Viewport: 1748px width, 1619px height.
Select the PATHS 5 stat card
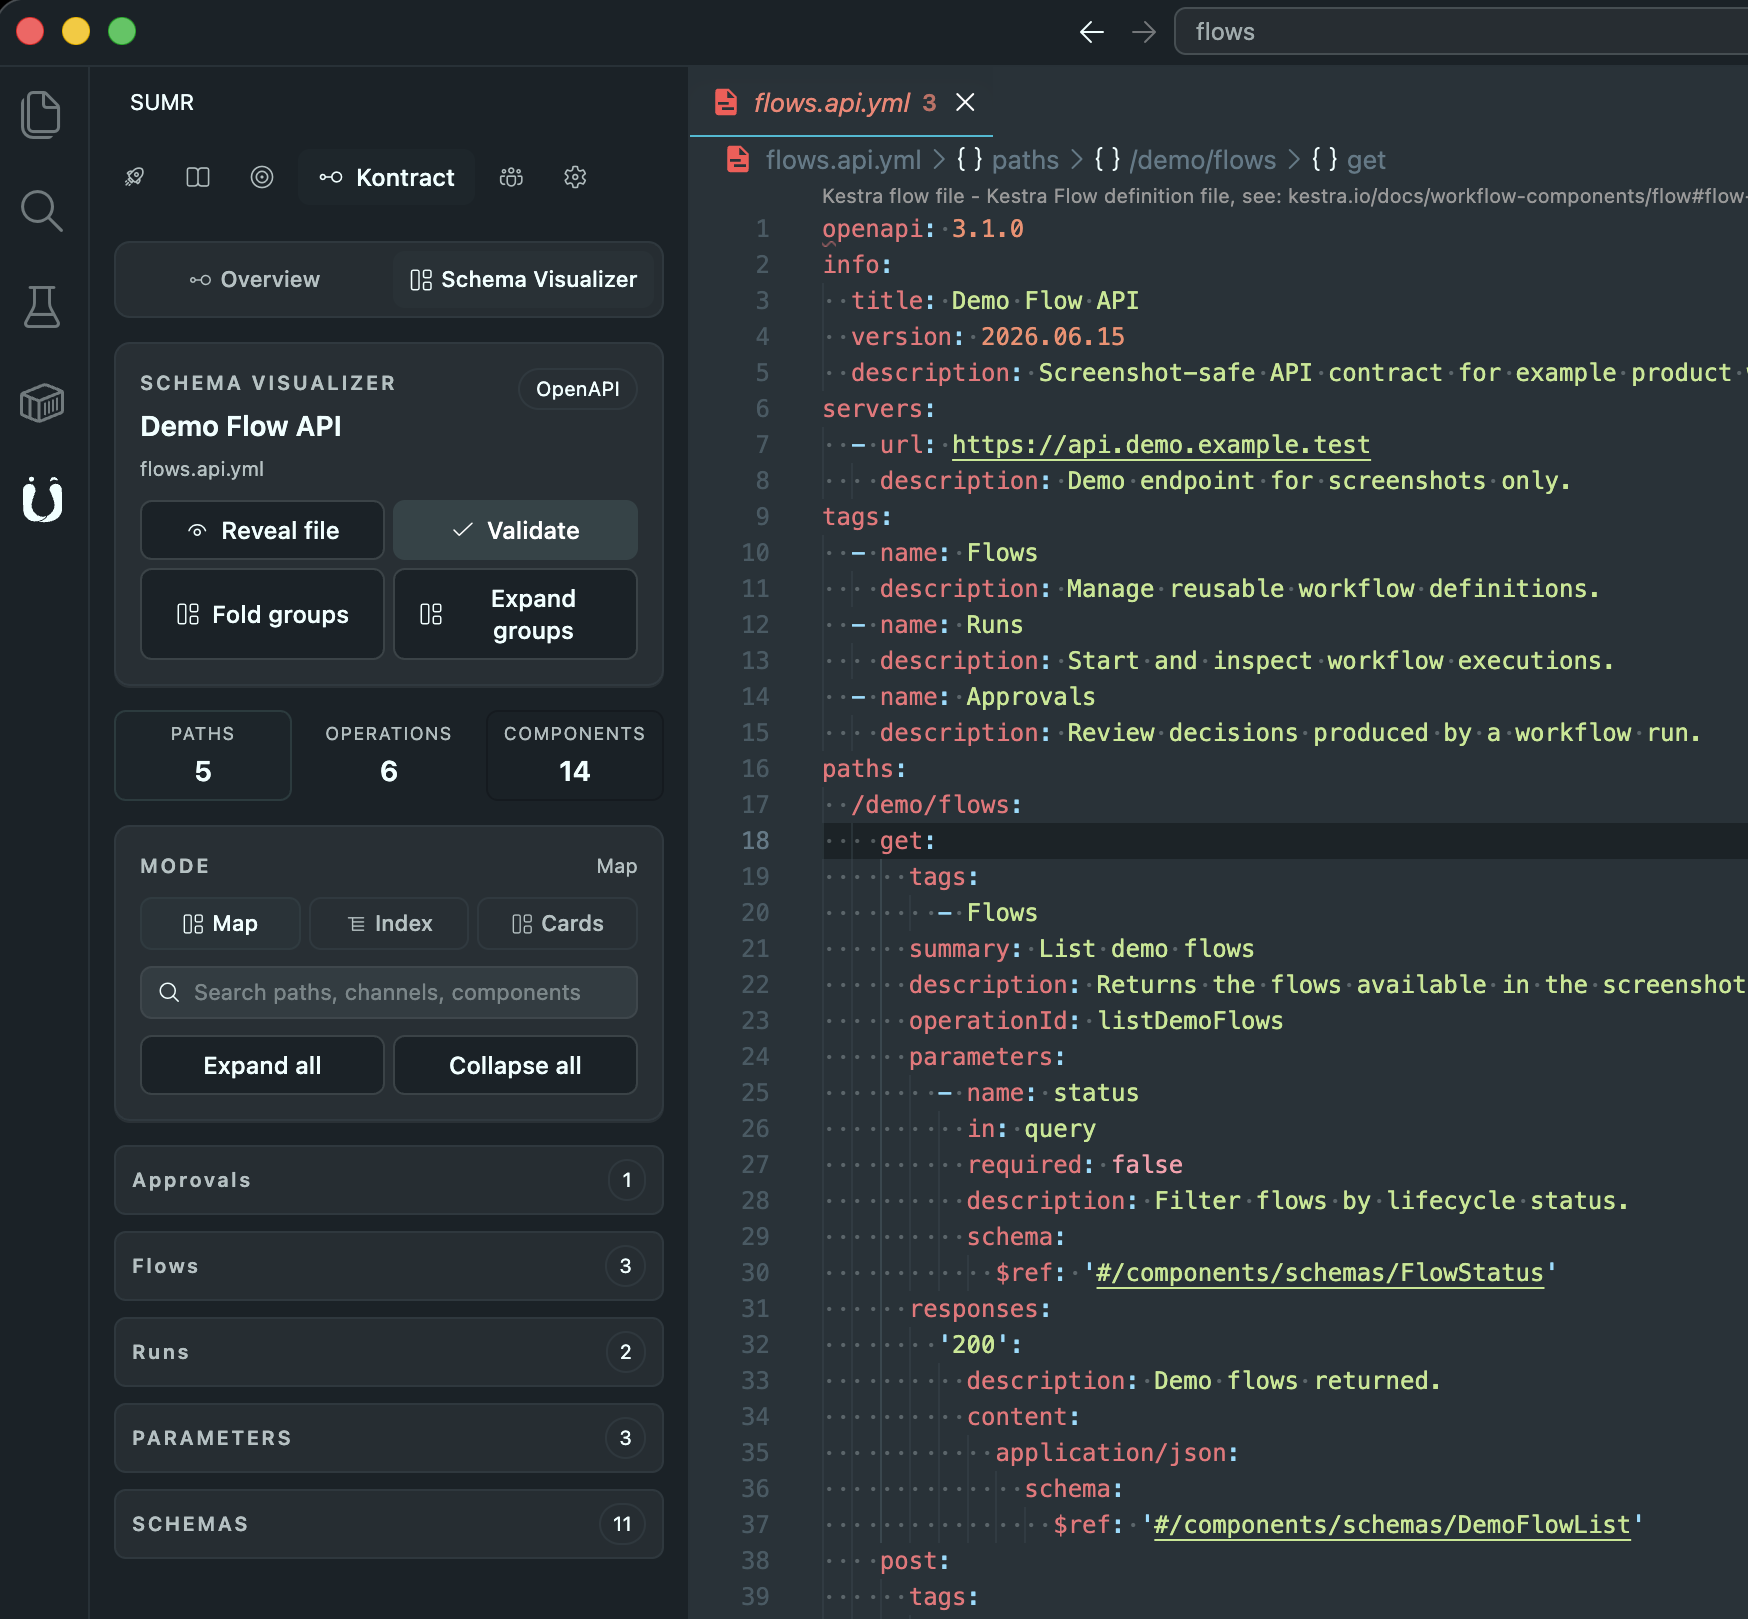pyautogui.click(x=203, y=755)
